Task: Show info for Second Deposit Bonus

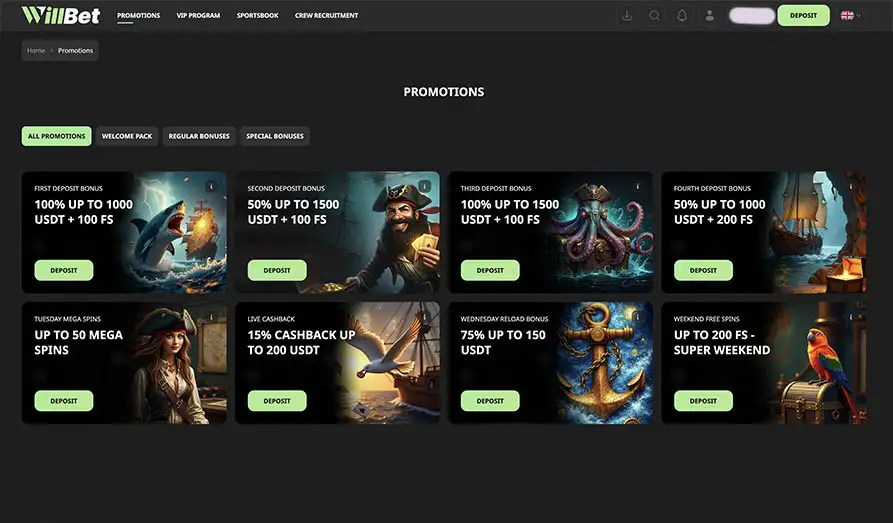Action: tap(424, 186)
